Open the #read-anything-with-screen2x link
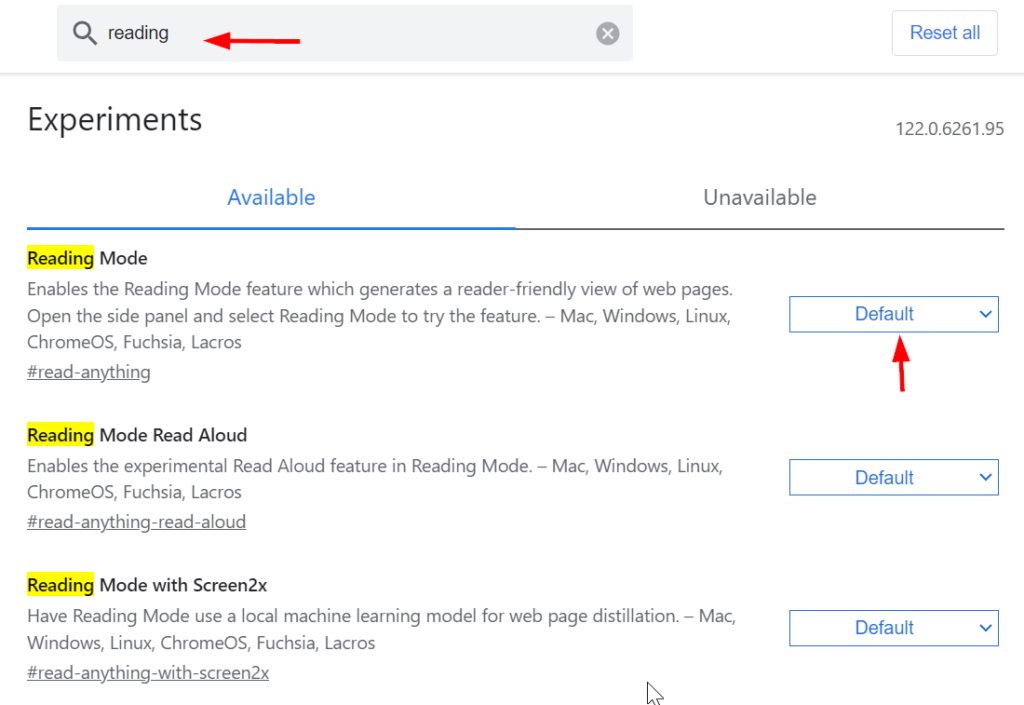The height and width of the screenshot is (705, 1024). (148, 673)
